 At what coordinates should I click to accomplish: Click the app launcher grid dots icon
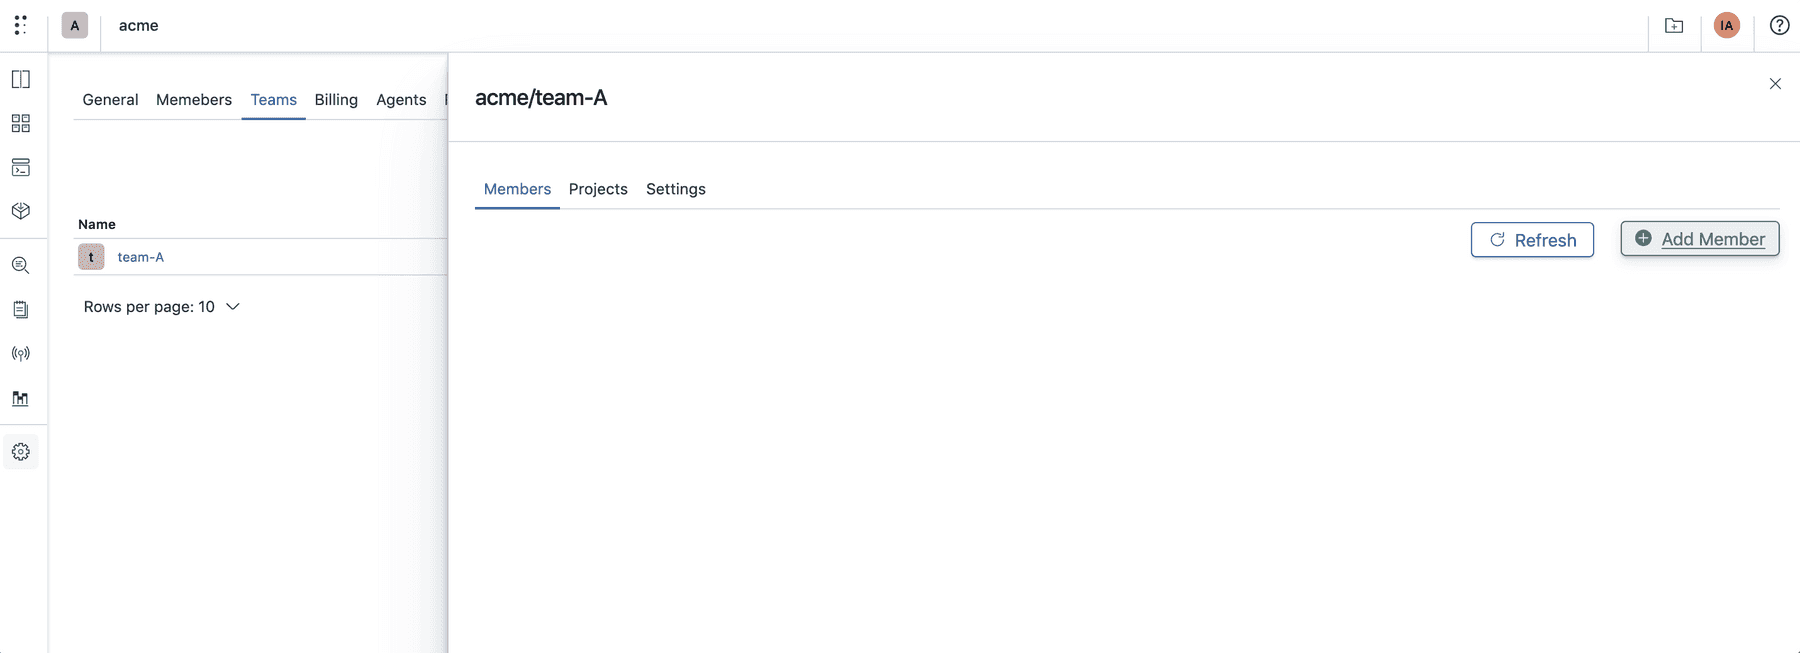(20, 24)
